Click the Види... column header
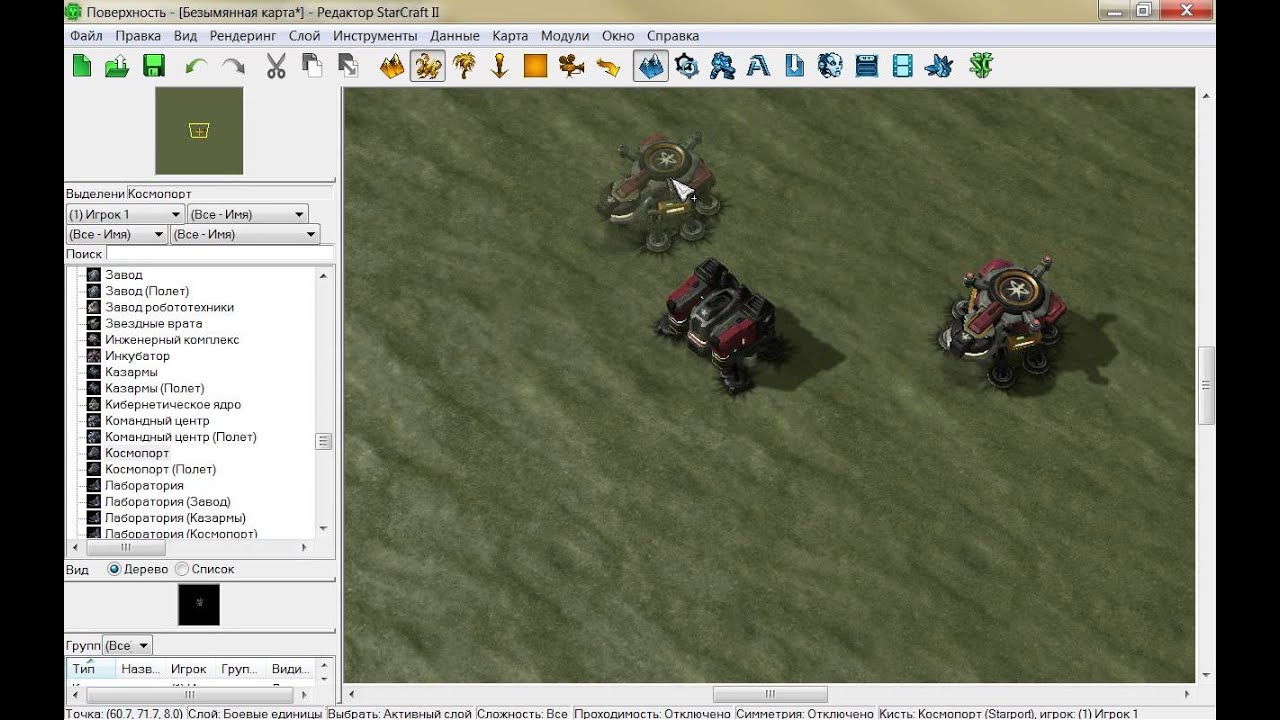This screenshot has height=720, width=1280. click(x=289, y=669)
